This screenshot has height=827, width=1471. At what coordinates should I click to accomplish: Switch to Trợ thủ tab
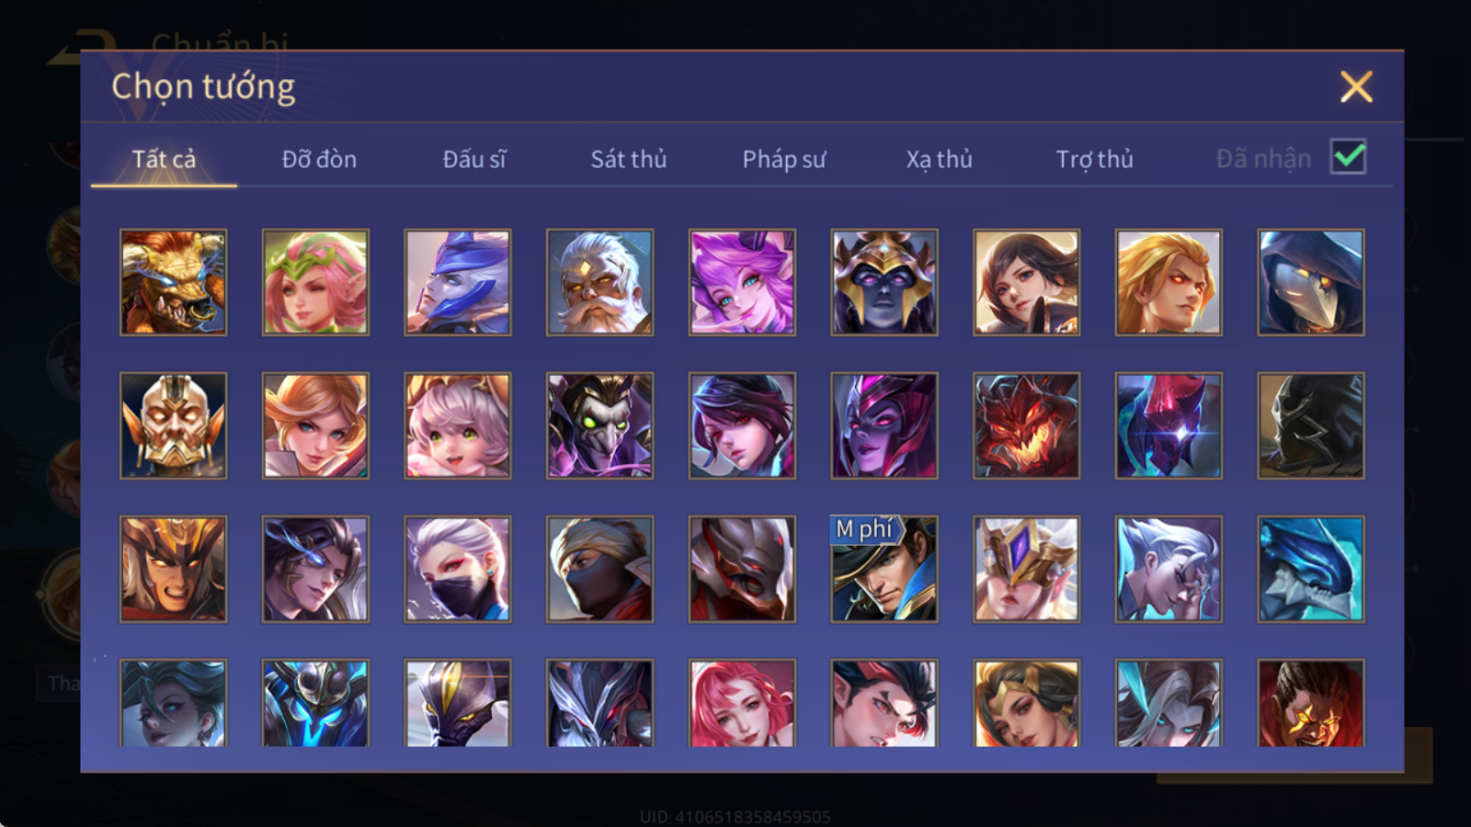coord(1095,159)
